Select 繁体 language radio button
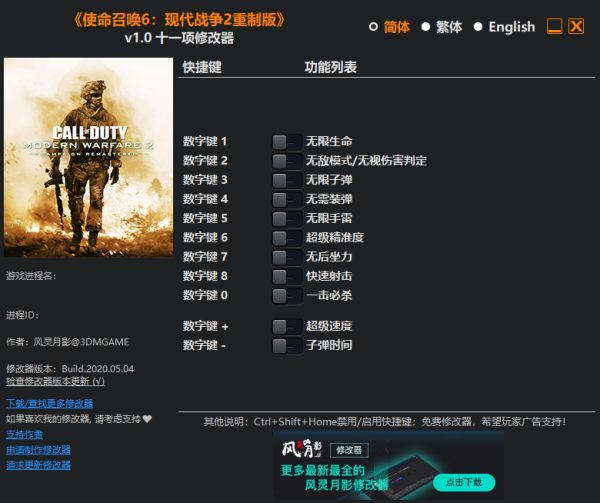The height and width of the screenshot is (503, 600). 426,27
